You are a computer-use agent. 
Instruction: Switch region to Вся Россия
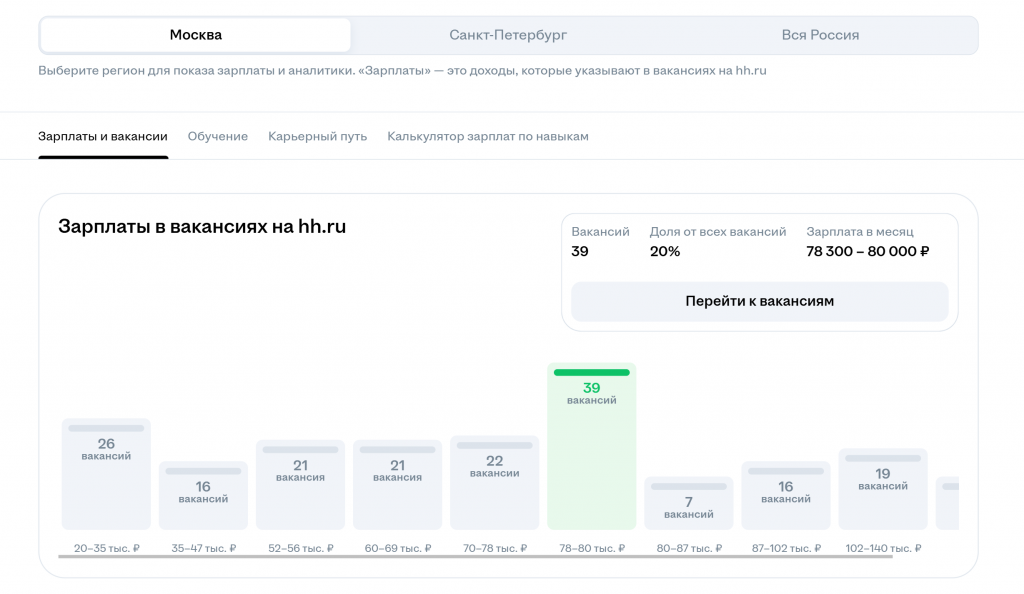(x=820, y=35)
